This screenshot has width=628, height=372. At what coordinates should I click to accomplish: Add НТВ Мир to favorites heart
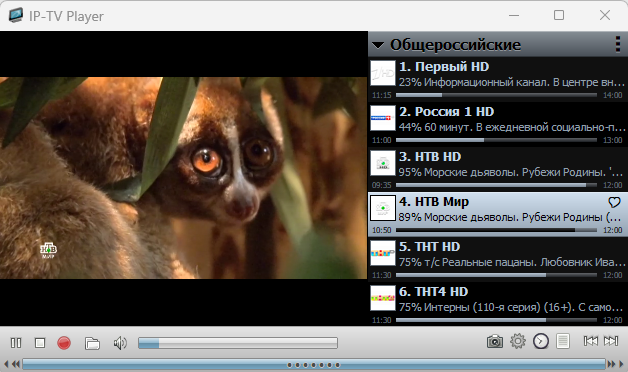[x=614, y=202]
